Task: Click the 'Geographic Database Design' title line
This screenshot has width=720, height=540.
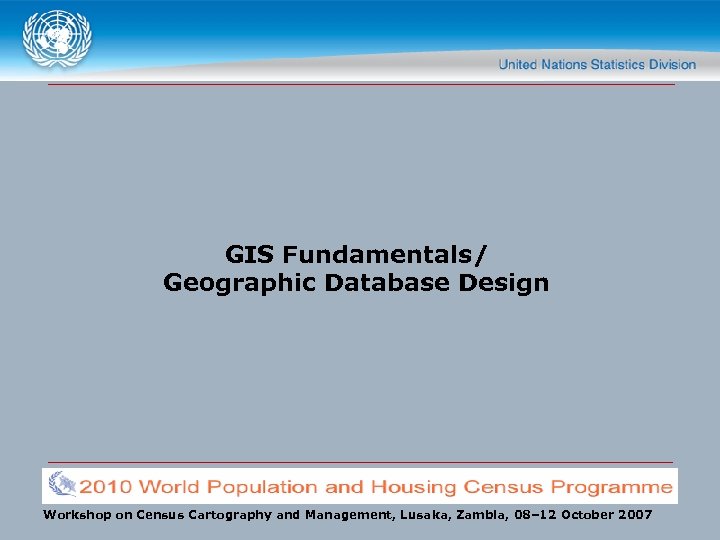Action: (x=356, y=283)
